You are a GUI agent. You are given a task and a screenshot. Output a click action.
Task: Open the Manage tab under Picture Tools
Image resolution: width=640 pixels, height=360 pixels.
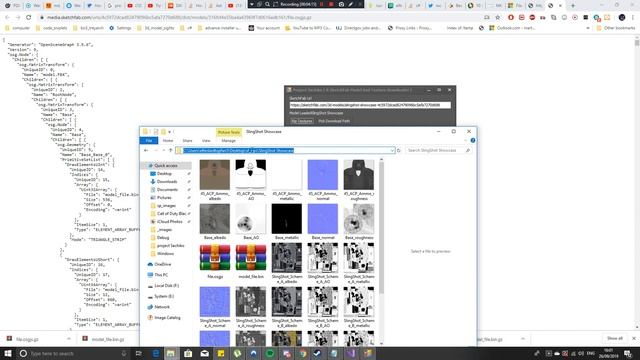(x=229, y=140)
